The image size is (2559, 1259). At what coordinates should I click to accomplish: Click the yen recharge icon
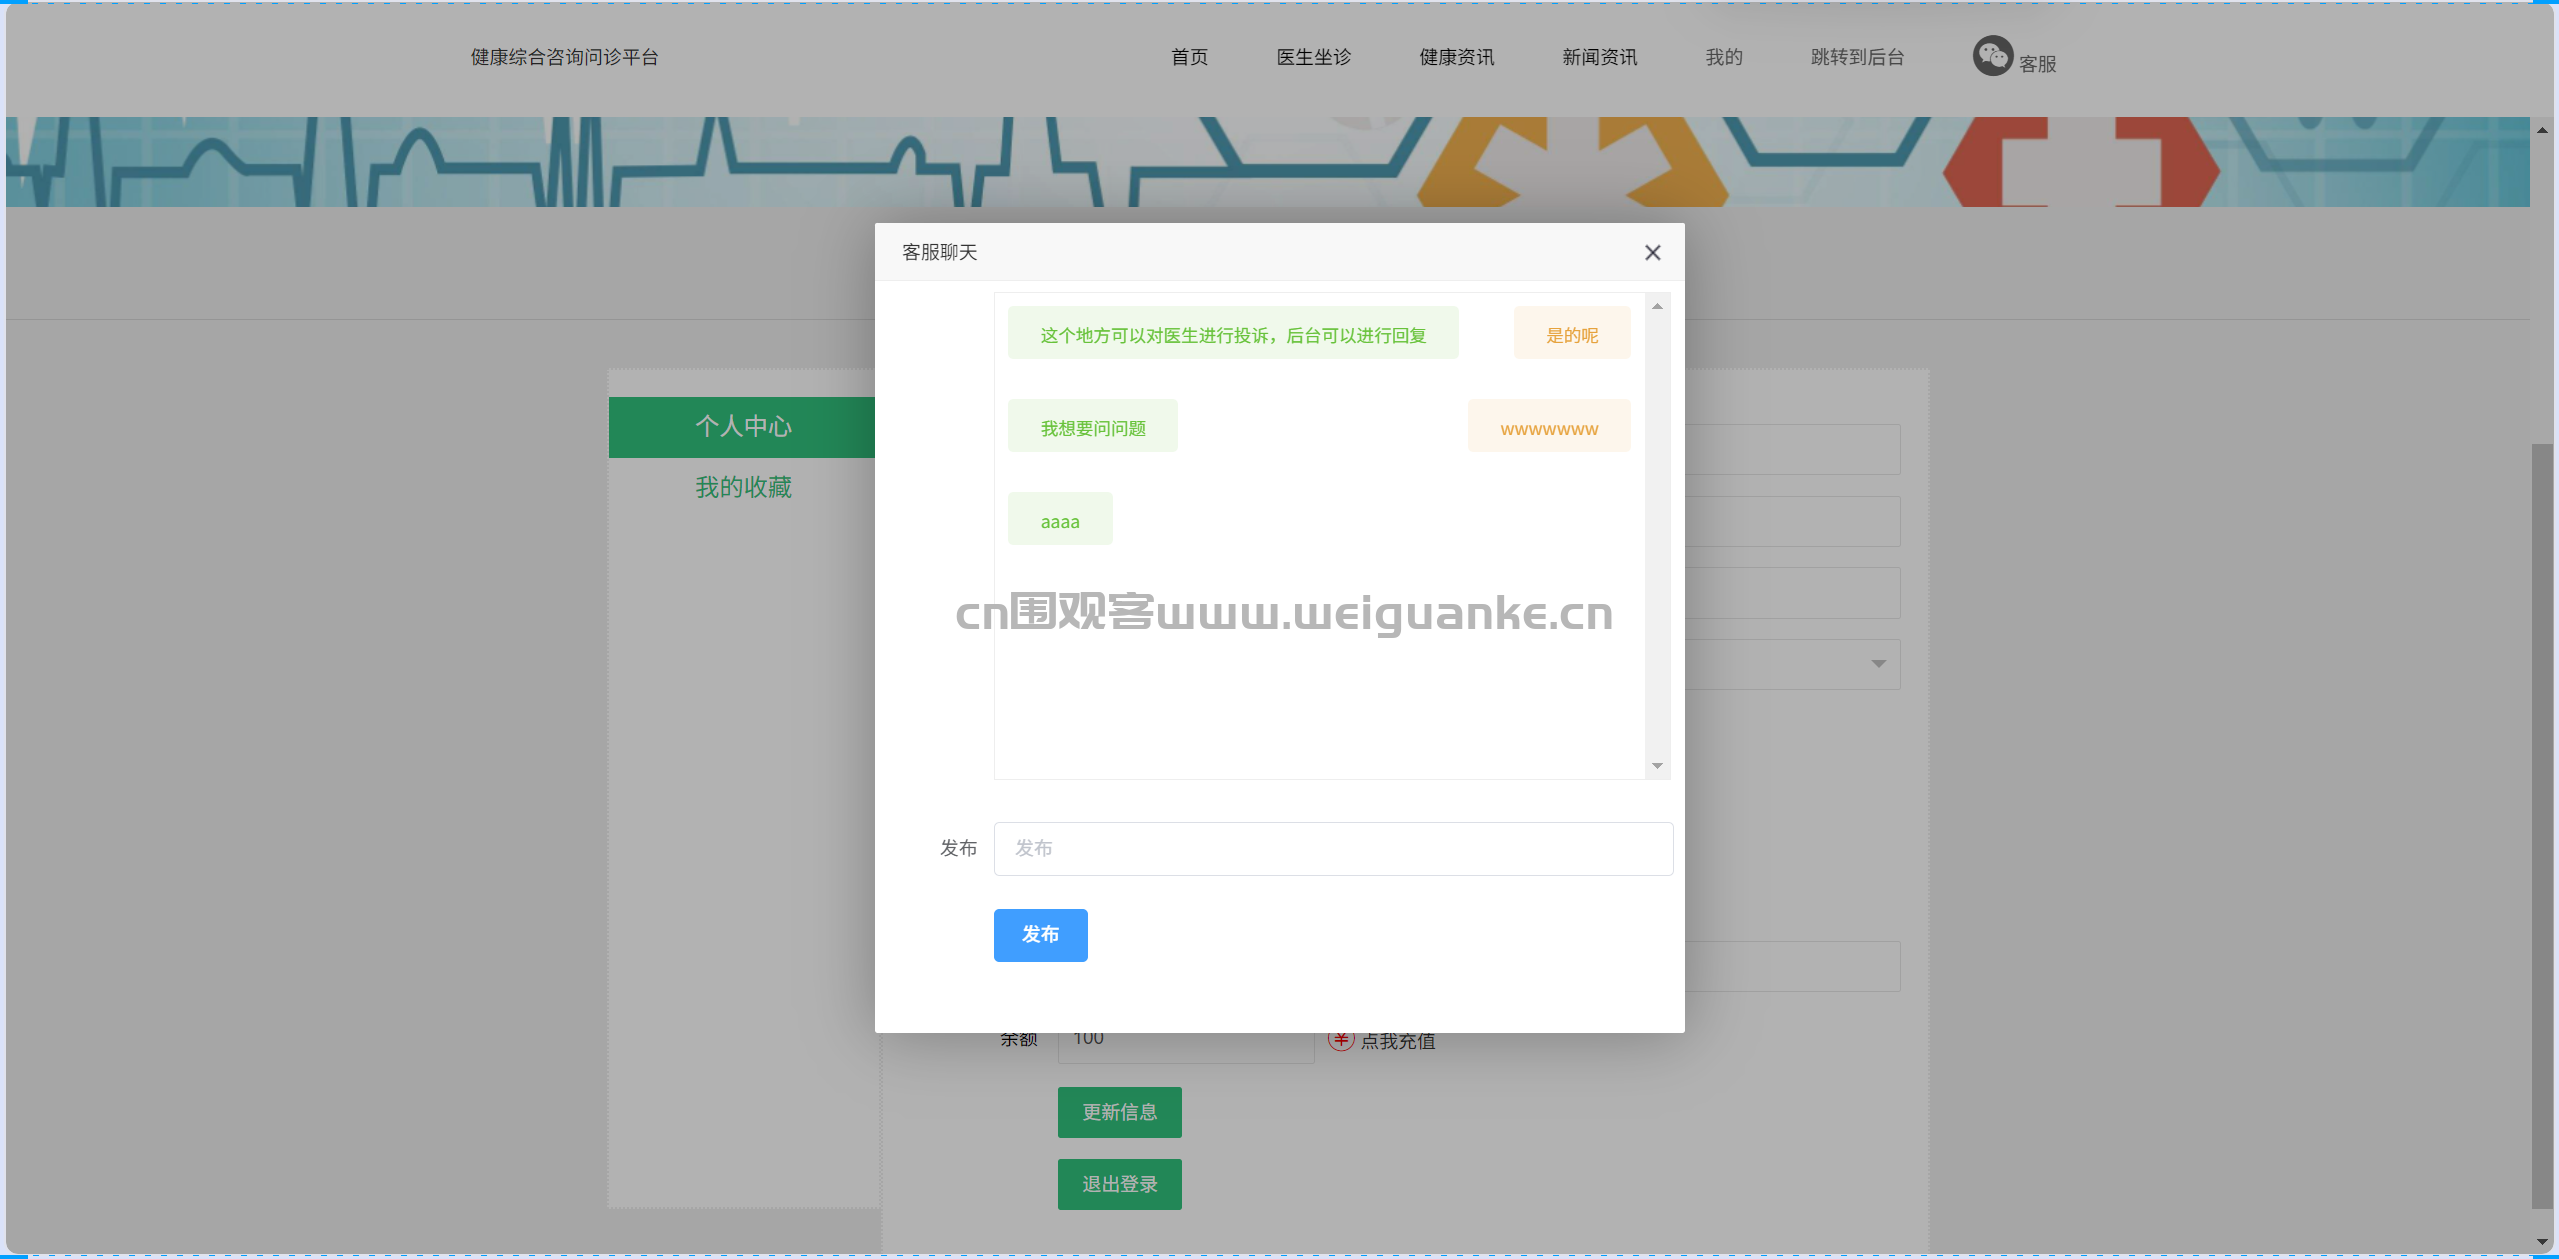point(1341,1040)
